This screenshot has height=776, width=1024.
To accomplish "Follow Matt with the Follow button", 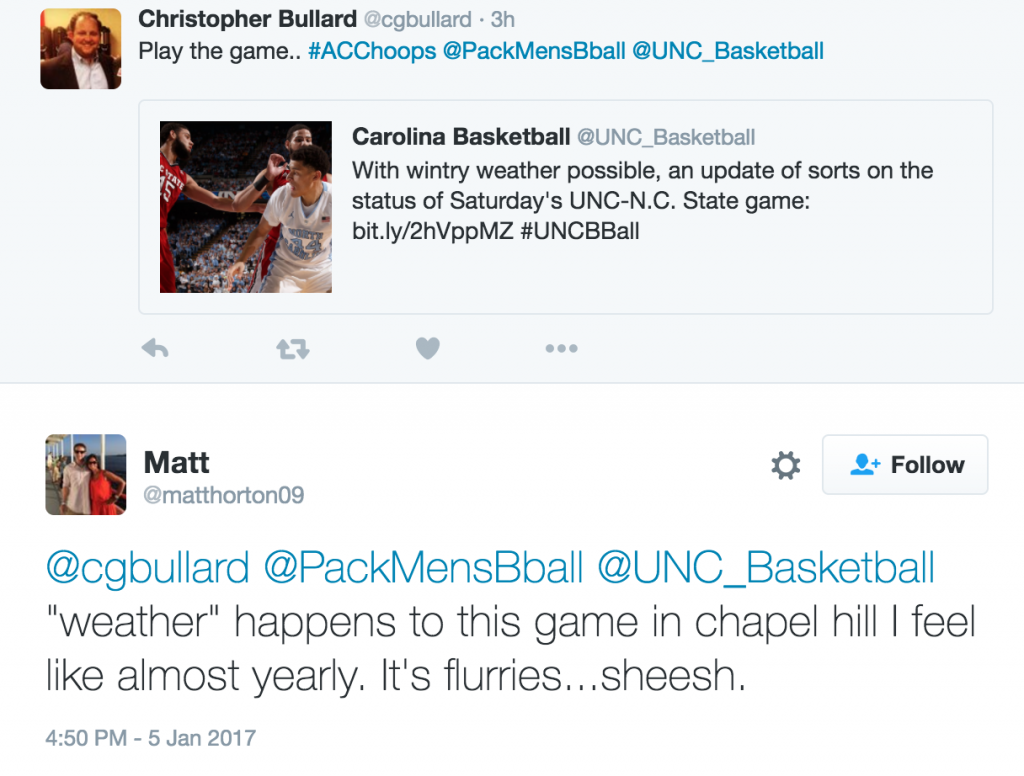I will pos(905,465).
